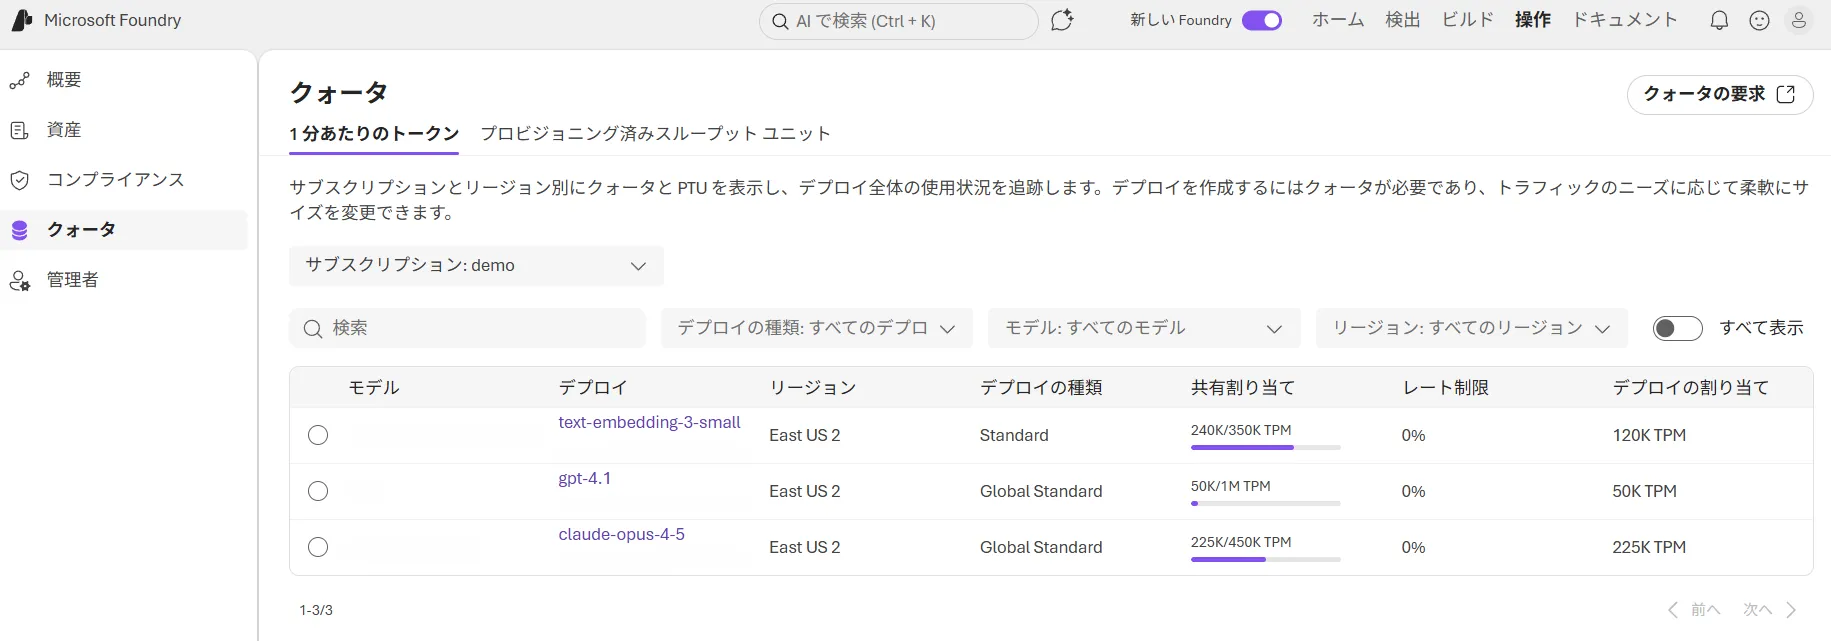Switch to 1 分あたりのトークン tab
1831x641 pixels.
point(374,134)
